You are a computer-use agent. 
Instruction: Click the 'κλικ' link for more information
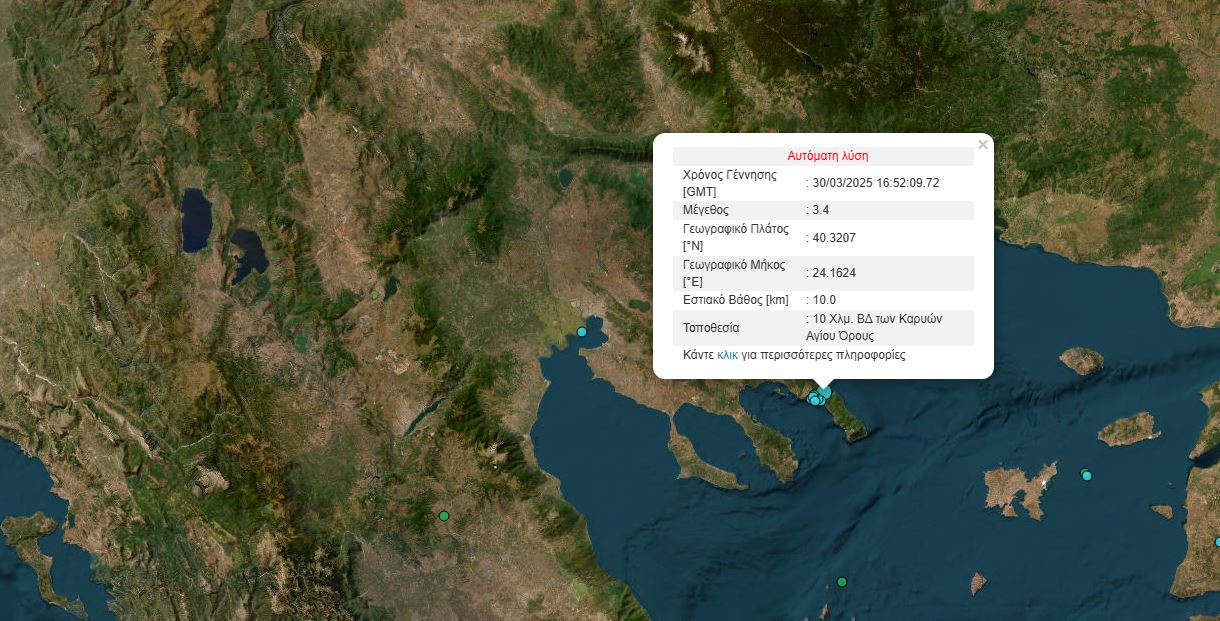pyautogui.click(x=727, y=355)
